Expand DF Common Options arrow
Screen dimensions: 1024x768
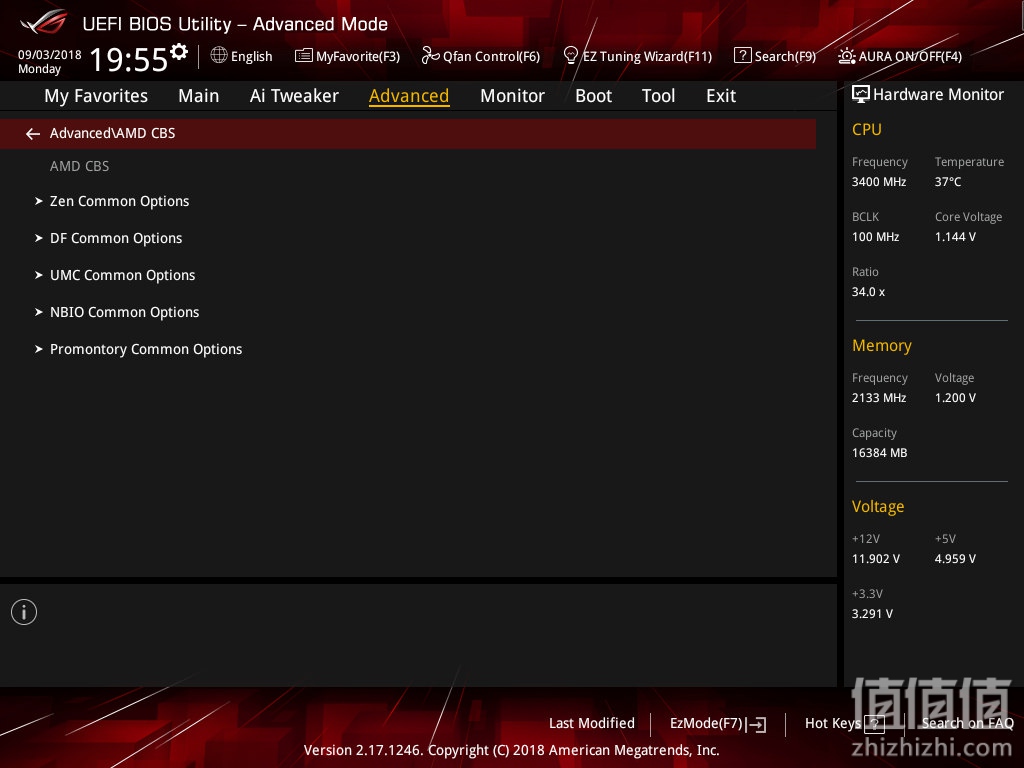point(39,238)
